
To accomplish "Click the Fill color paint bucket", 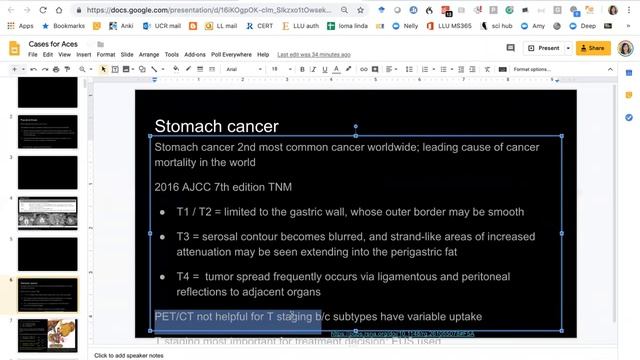I will point(176,69).
